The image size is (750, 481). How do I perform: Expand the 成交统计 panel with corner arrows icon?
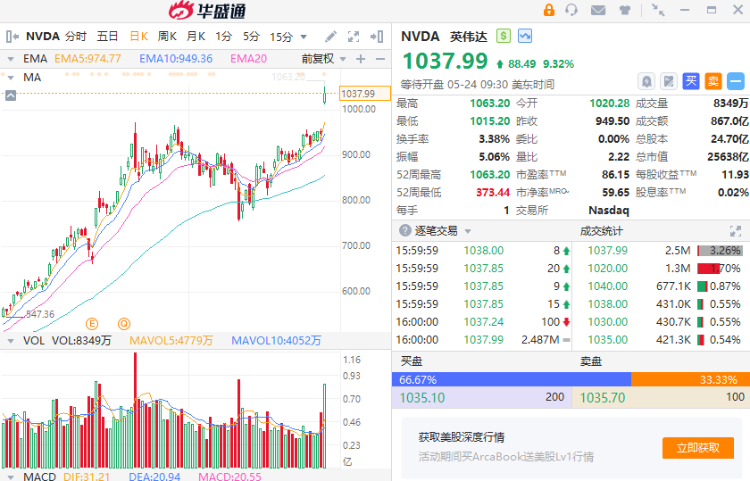point(735,231)
